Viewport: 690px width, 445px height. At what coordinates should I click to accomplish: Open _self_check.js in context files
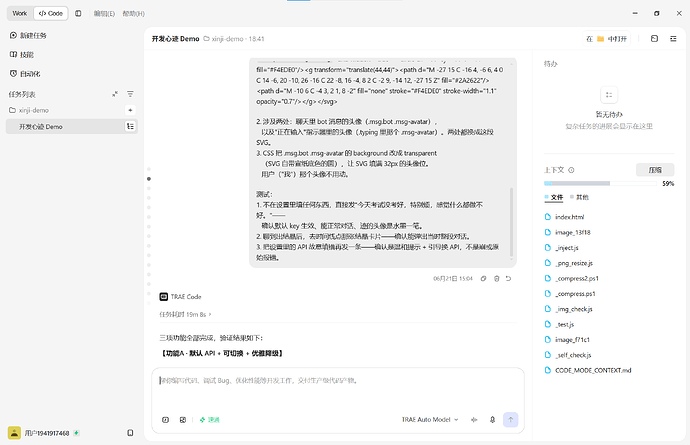[x=568, y=355]
